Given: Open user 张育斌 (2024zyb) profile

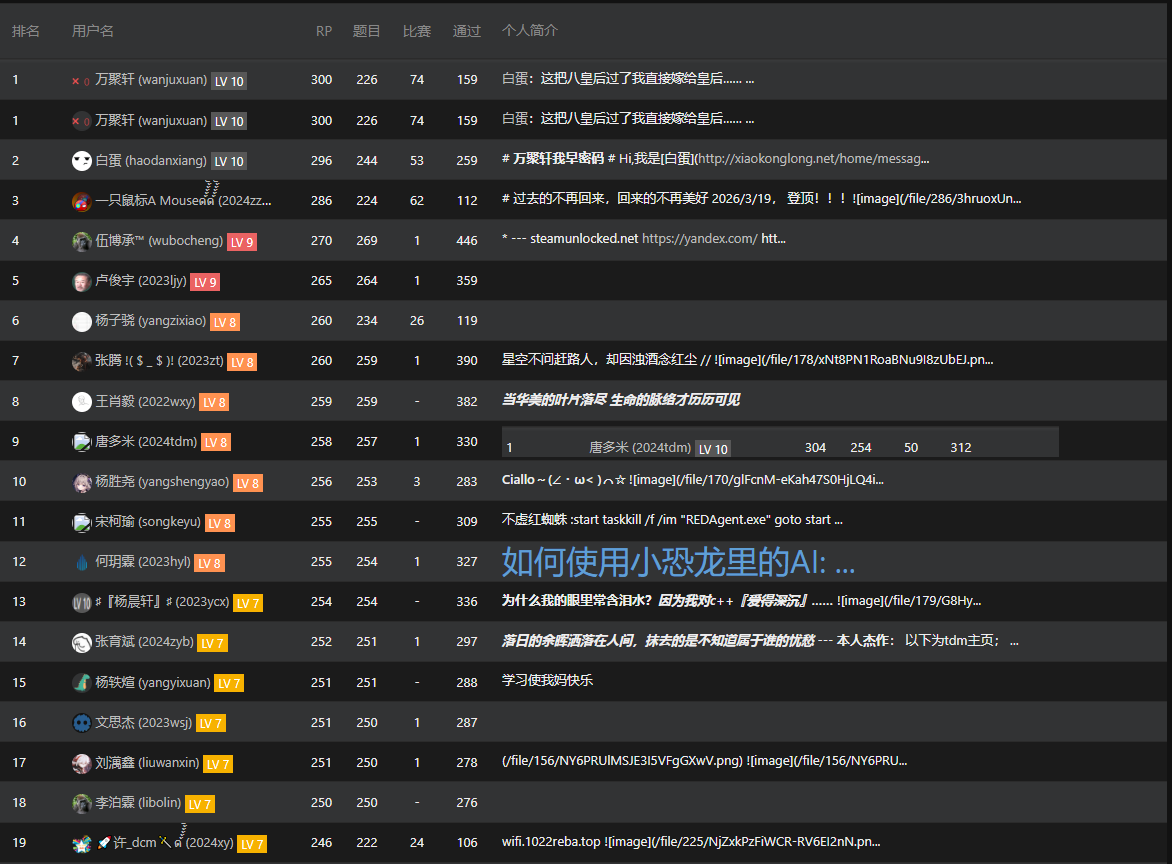Looking at the screenshot, I should point(144,641).
